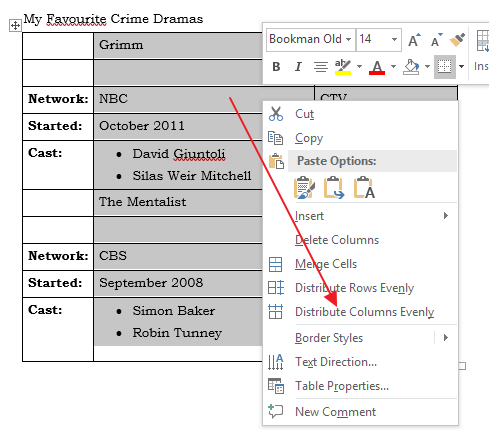Screen dimensions: 489x430
Task: Open Table Properties dialog
Action: [360, 386]
